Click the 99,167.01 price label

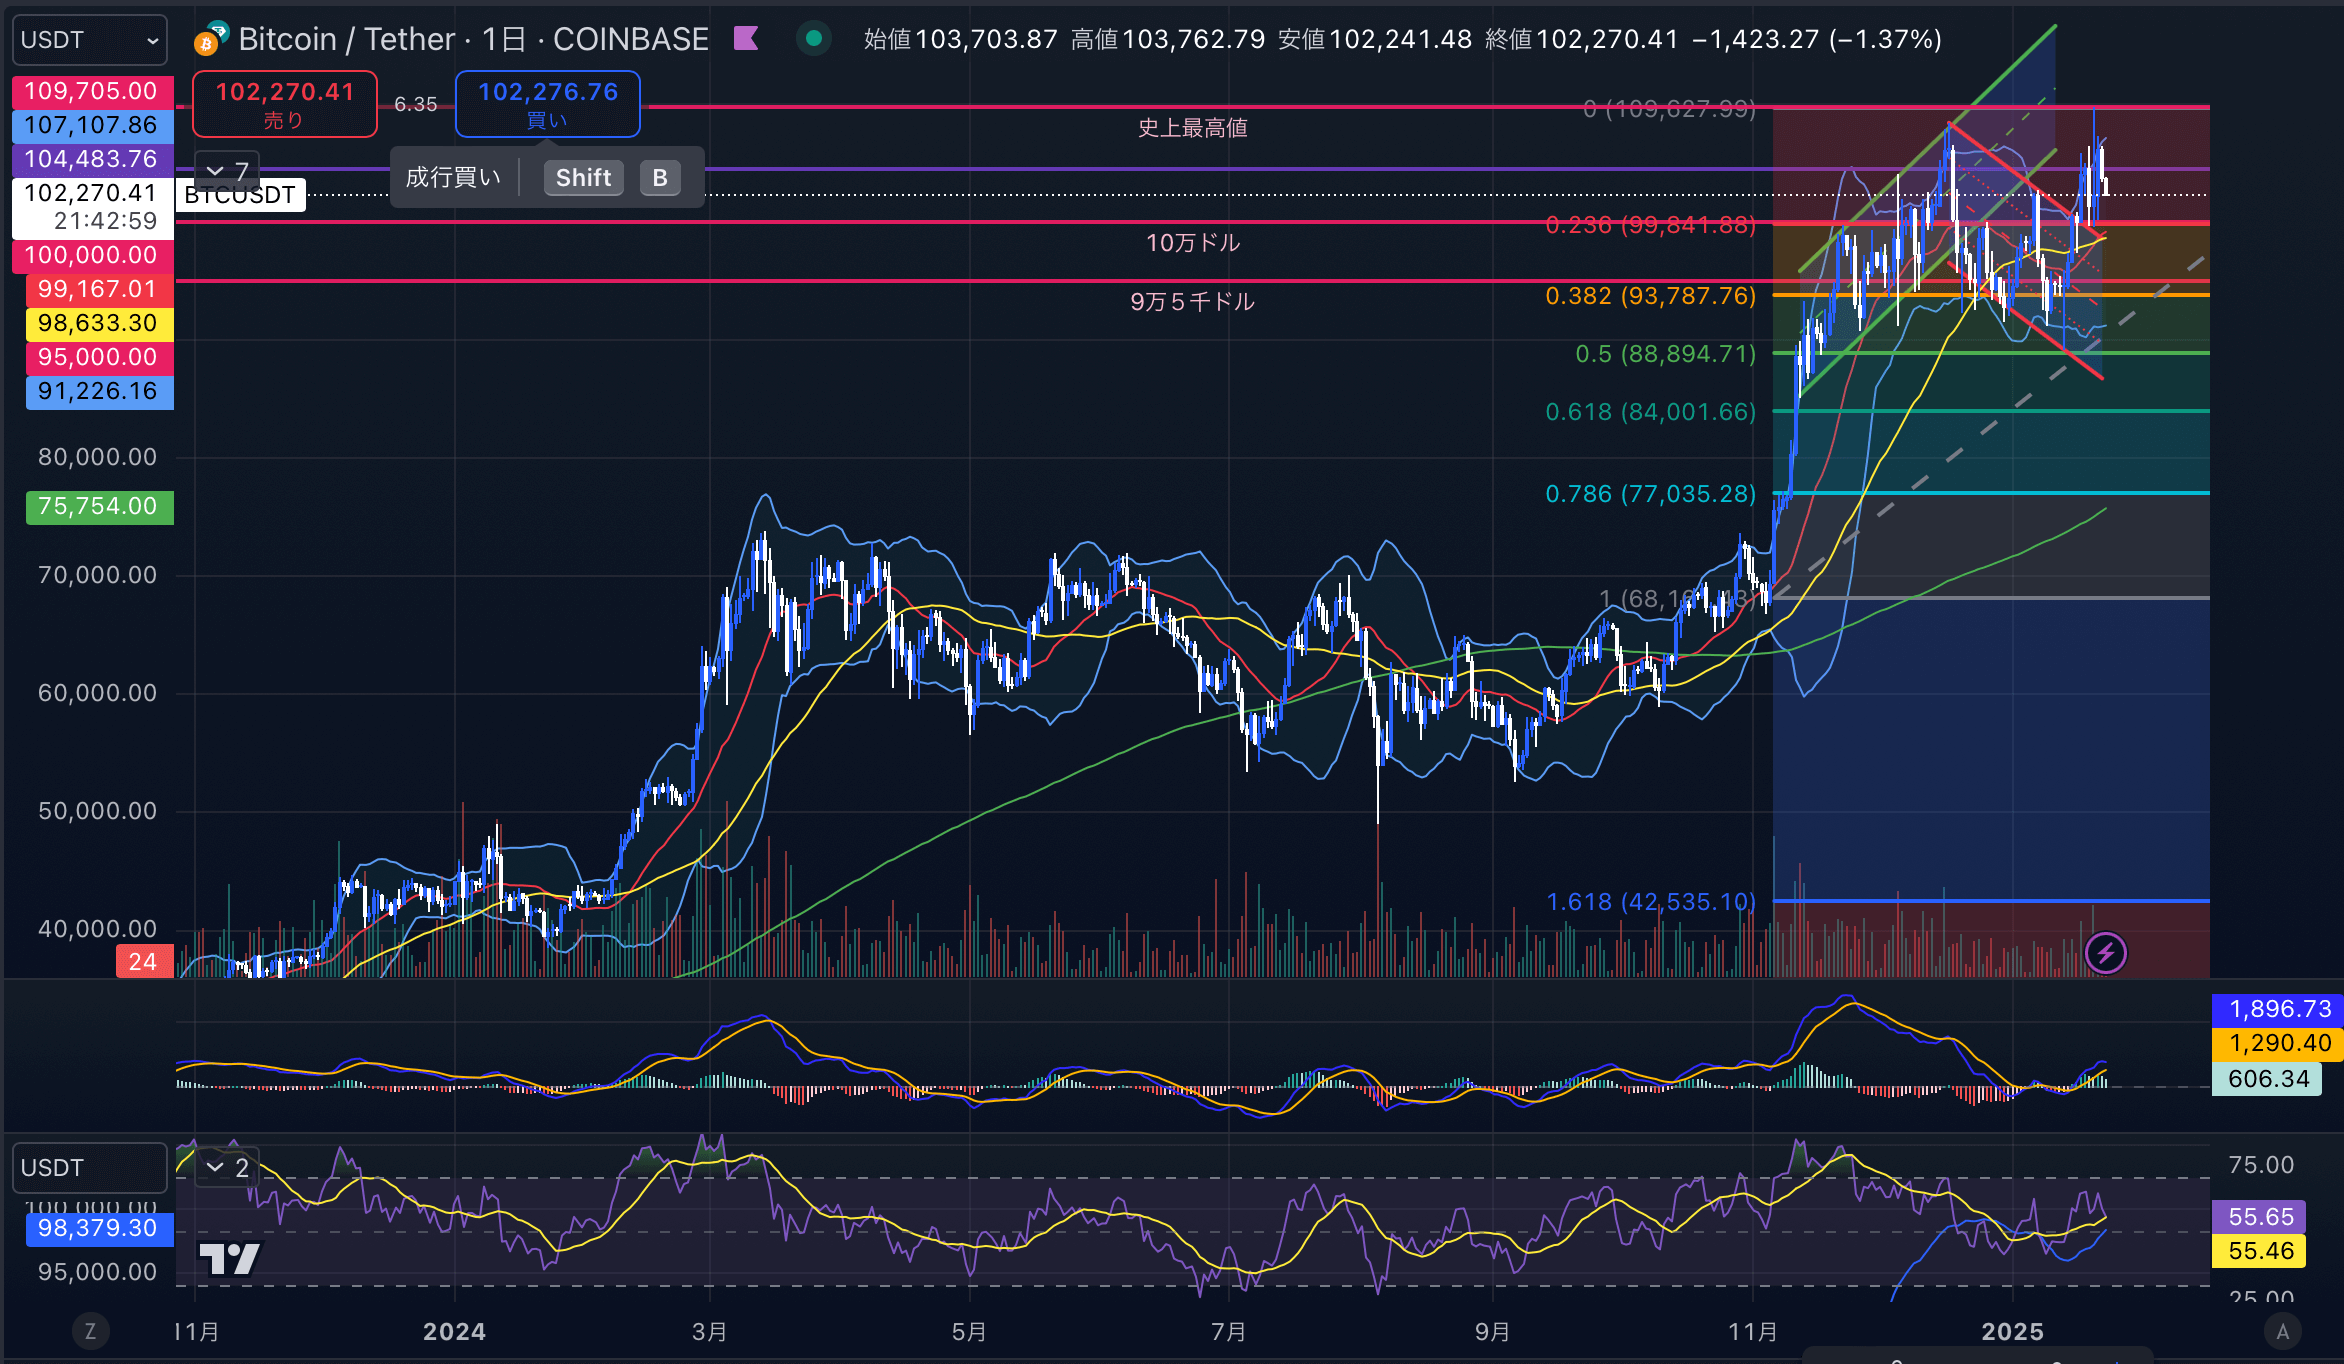pyautogui.click(x=99, y=290)
